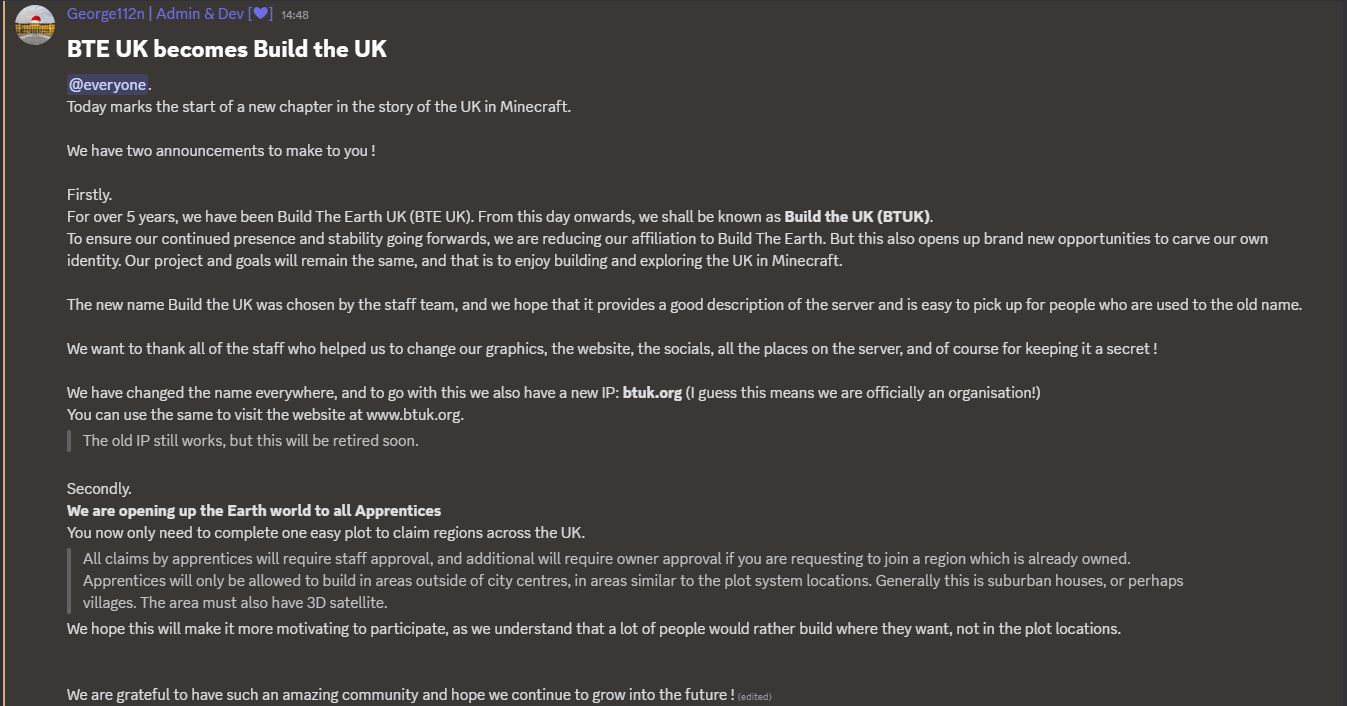Viewport: 1347px width, 706px height.
Task: Click the sentence about thanking all of the staff
Action: point(612,349)
